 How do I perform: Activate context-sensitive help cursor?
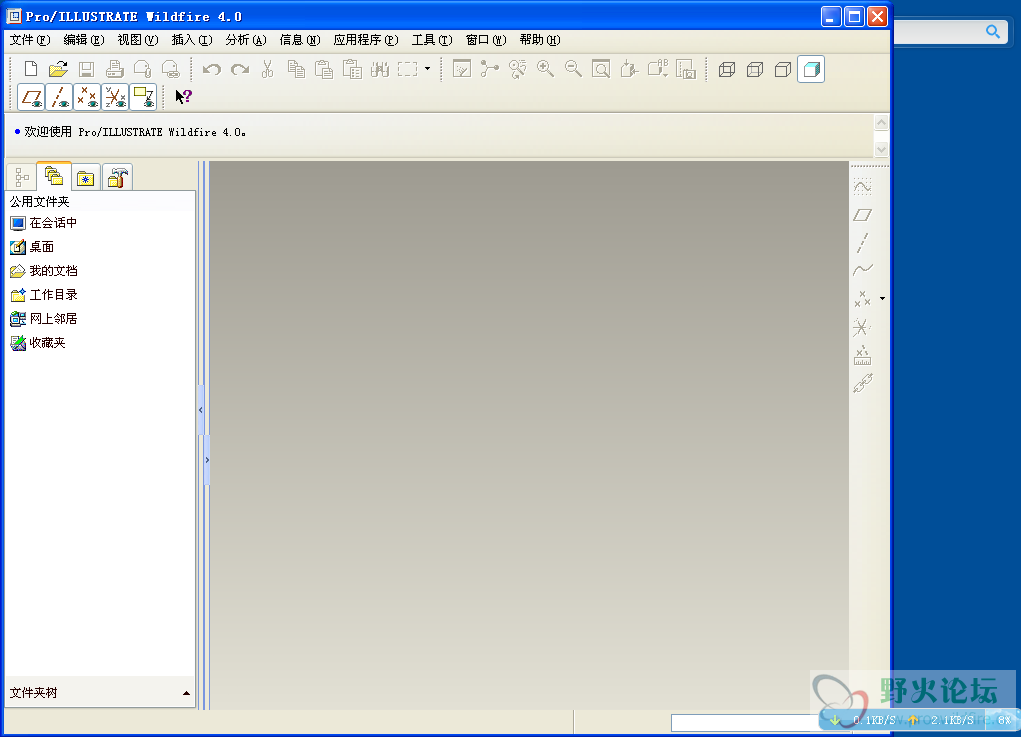(x=184, y=97)
